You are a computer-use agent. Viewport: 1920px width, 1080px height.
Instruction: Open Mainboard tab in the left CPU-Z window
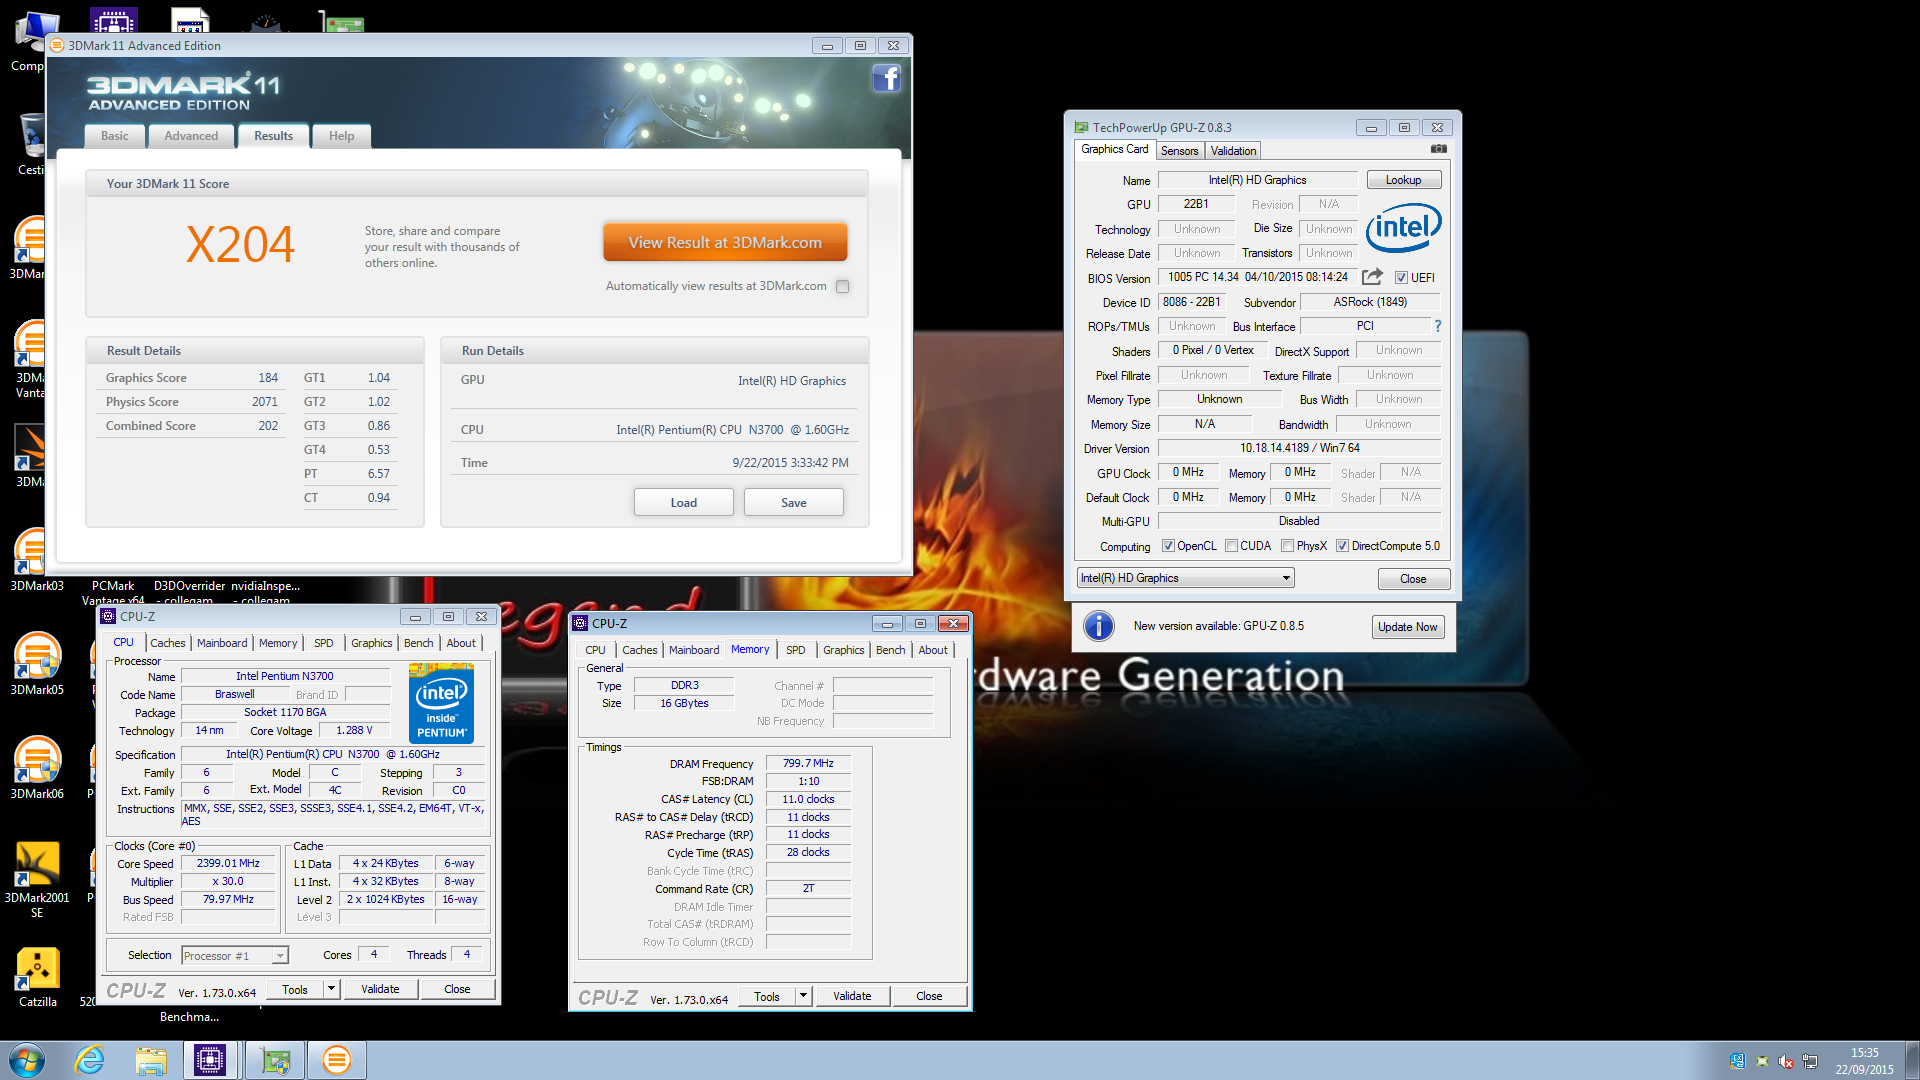pos(222,643)
